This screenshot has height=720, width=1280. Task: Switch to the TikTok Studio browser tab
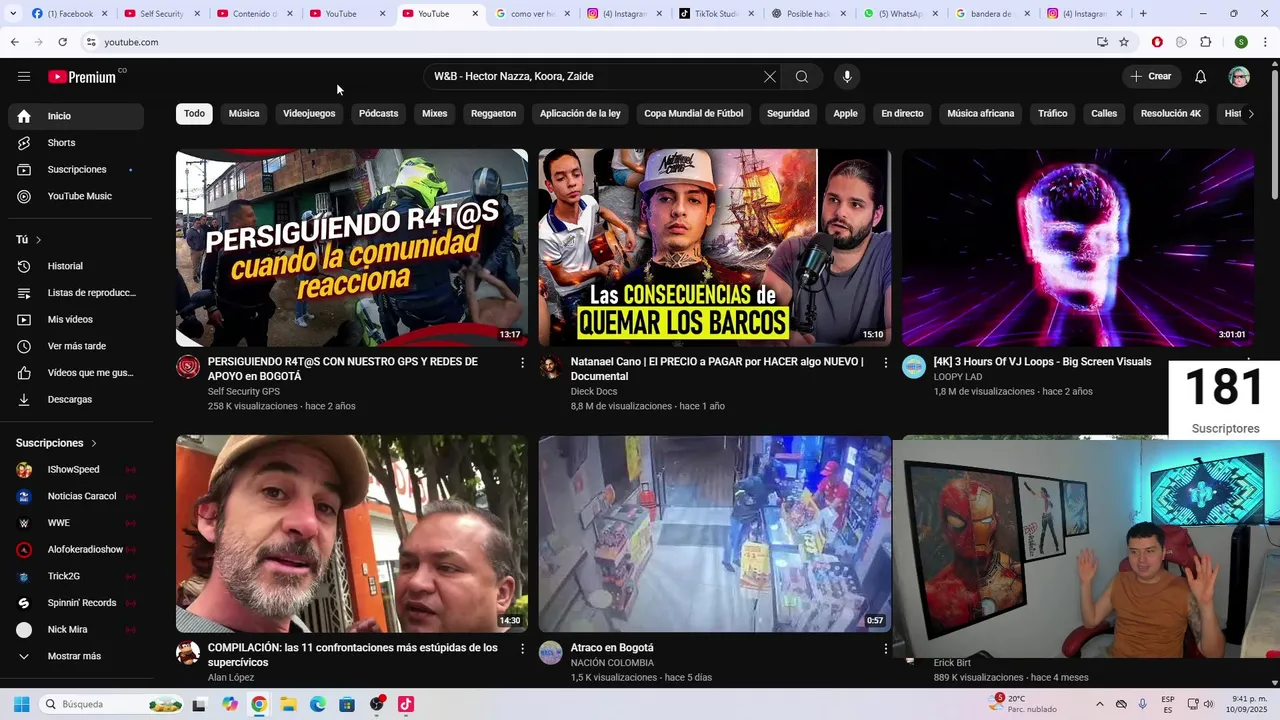pyautogui.click(x=716, y=14)
